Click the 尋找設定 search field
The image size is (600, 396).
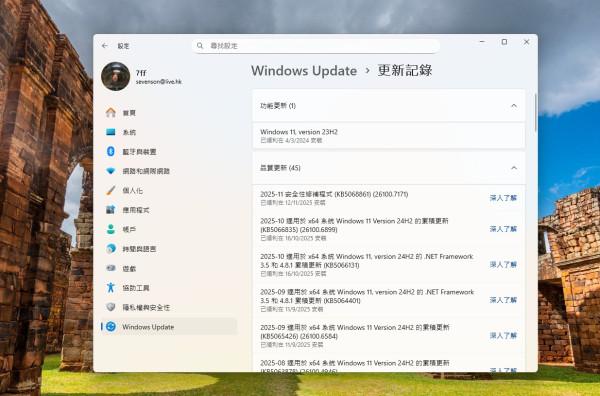point(316,46)
